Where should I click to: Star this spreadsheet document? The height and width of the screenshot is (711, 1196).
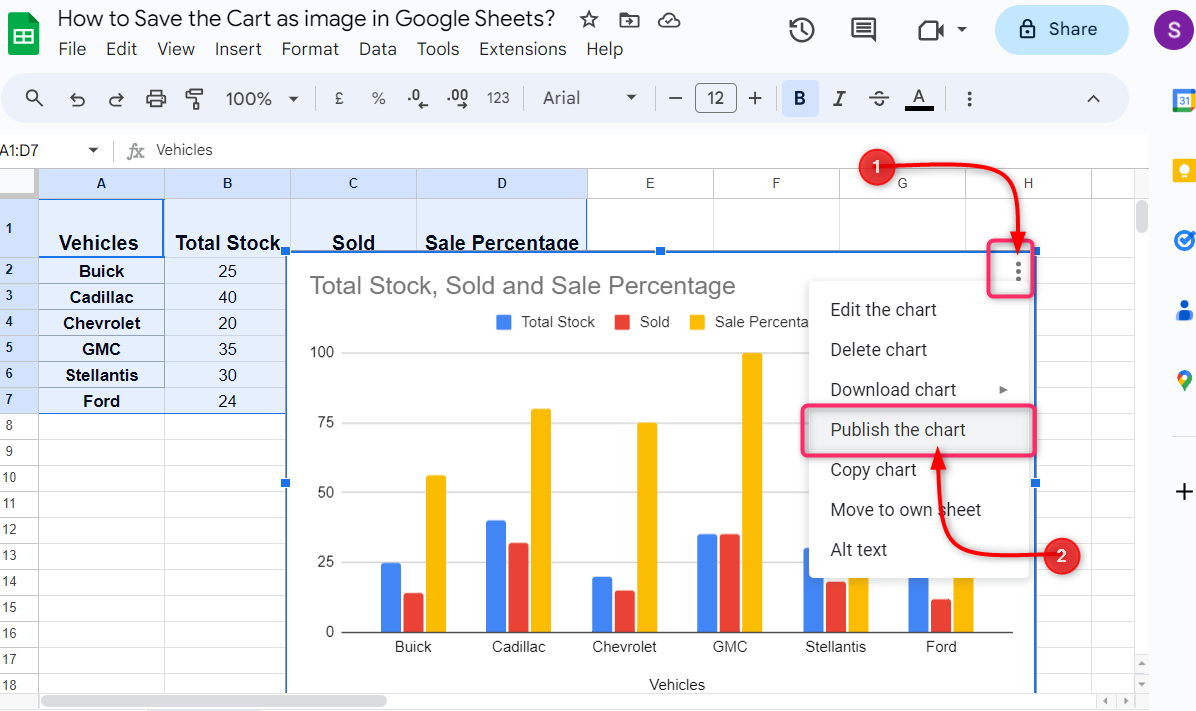click(589, 19)
